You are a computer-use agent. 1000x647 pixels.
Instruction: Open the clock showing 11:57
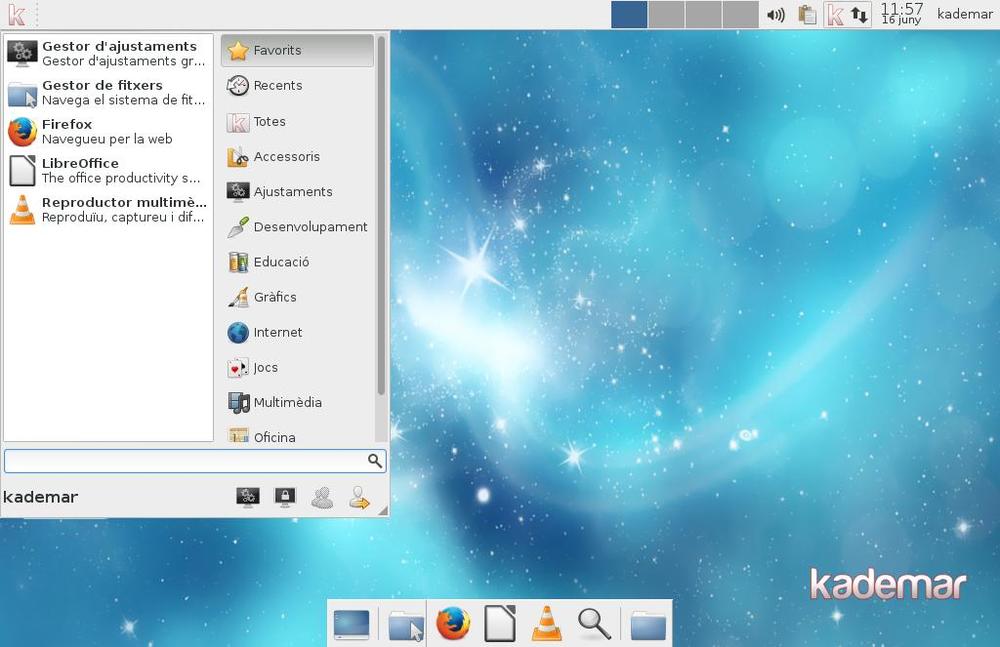901,14
